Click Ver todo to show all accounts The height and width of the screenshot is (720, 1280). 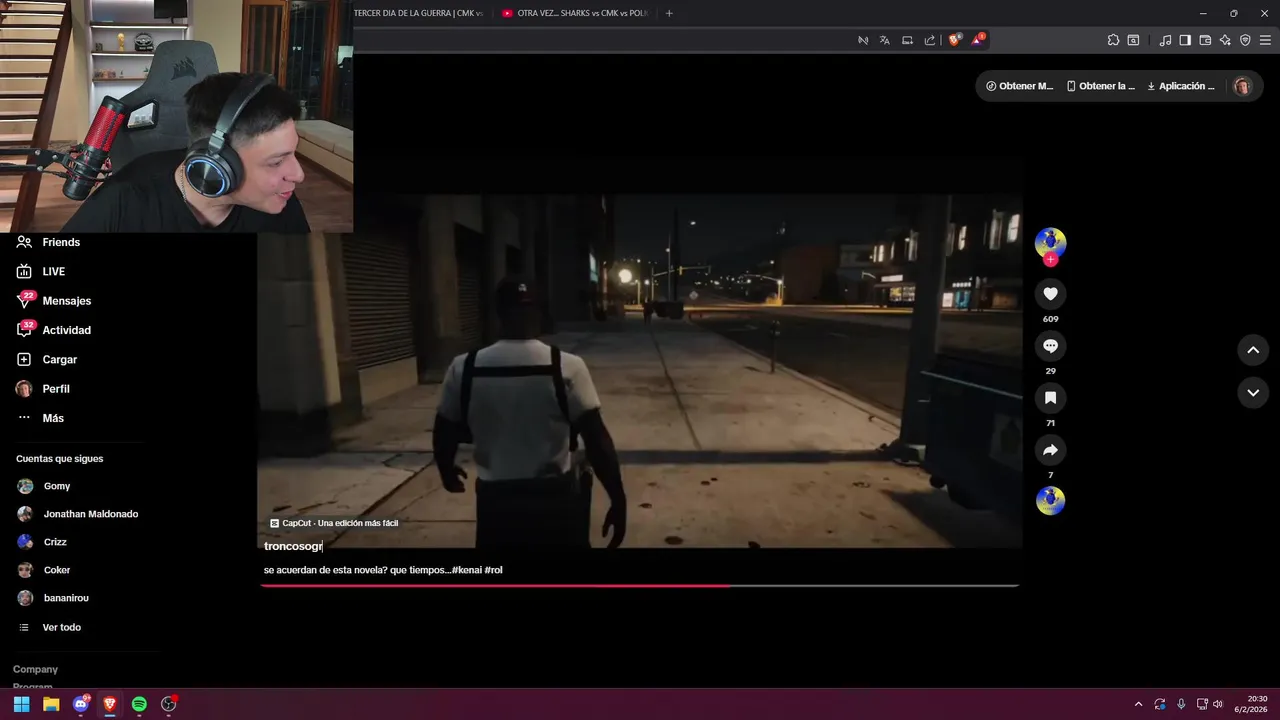coord(50,627)
